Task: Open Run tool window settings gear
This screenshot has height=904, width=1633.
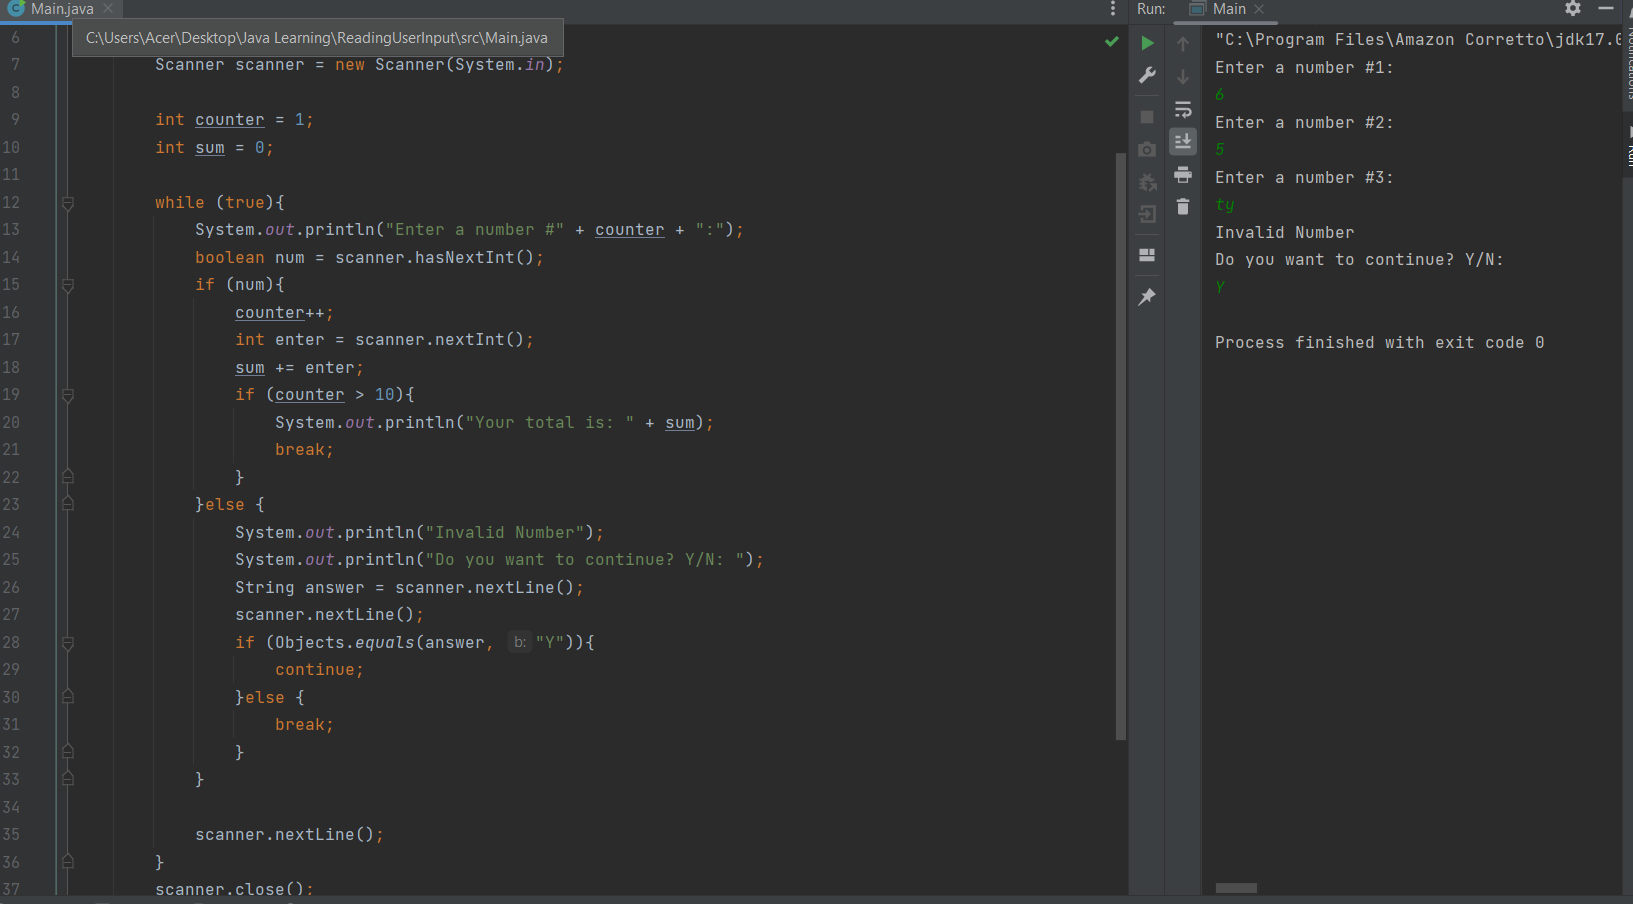Action: tap(1573, 9)
